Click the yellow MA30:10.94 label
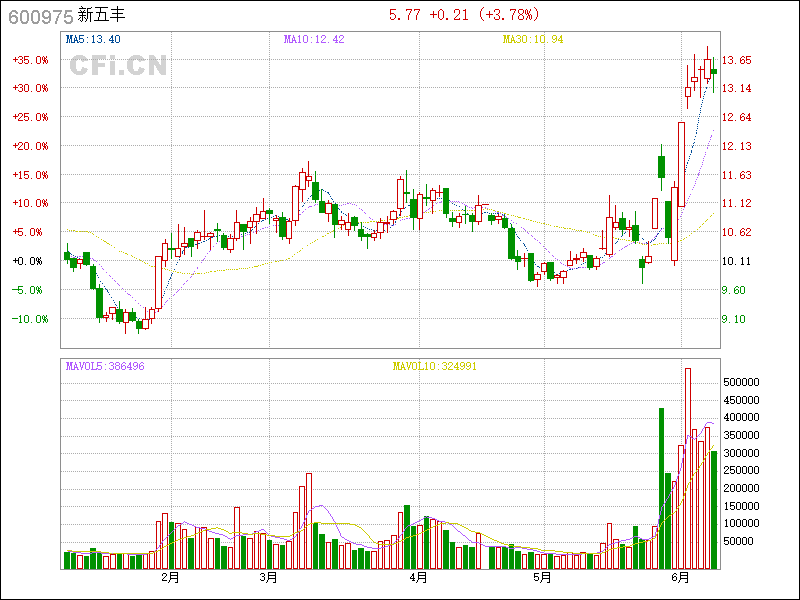Screen dimensions: 800x600 coord(532,39)
